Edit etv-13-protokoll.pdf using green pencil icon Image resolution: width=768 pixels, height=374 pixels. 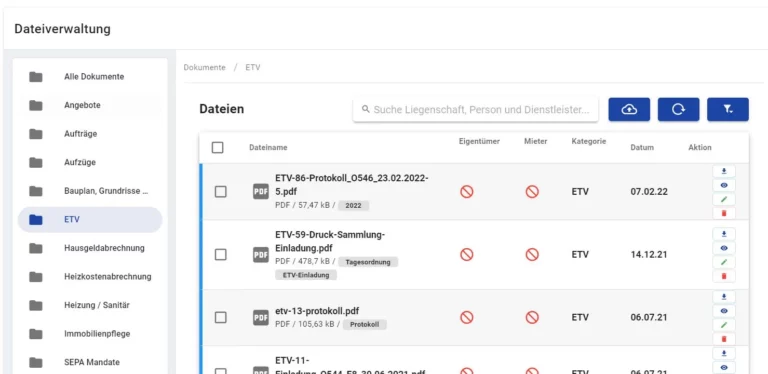pyautogui.click(x=724, y=325)
